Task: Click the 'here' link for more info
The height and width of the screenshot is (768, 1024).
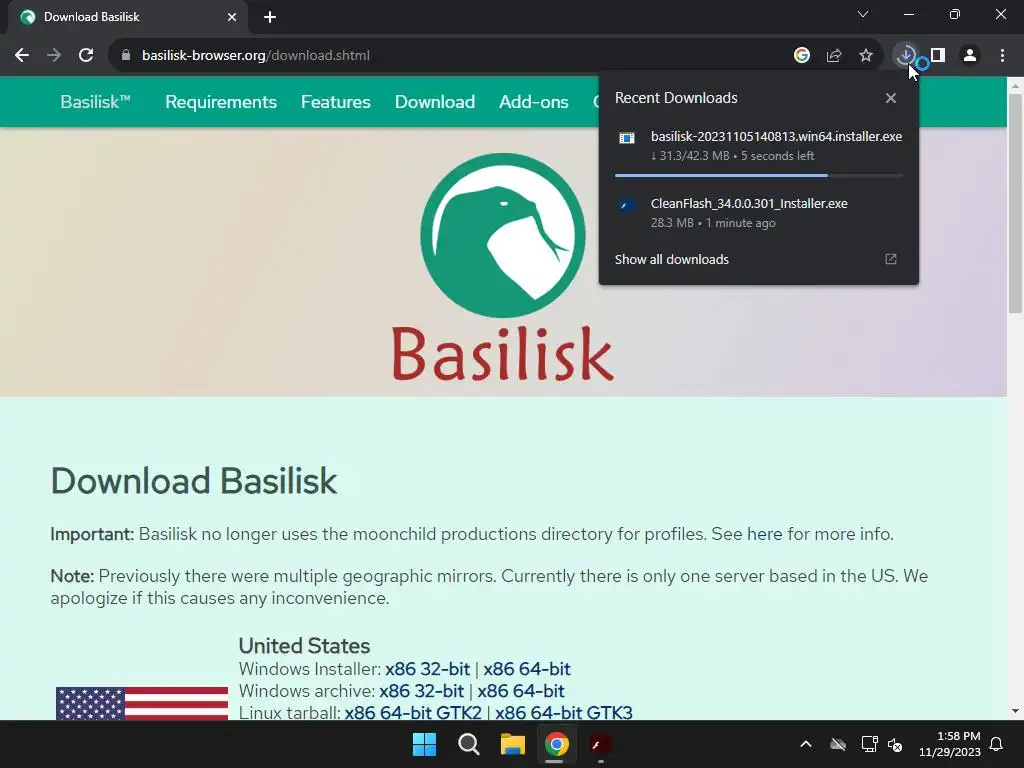Action: tap(764, 534)
